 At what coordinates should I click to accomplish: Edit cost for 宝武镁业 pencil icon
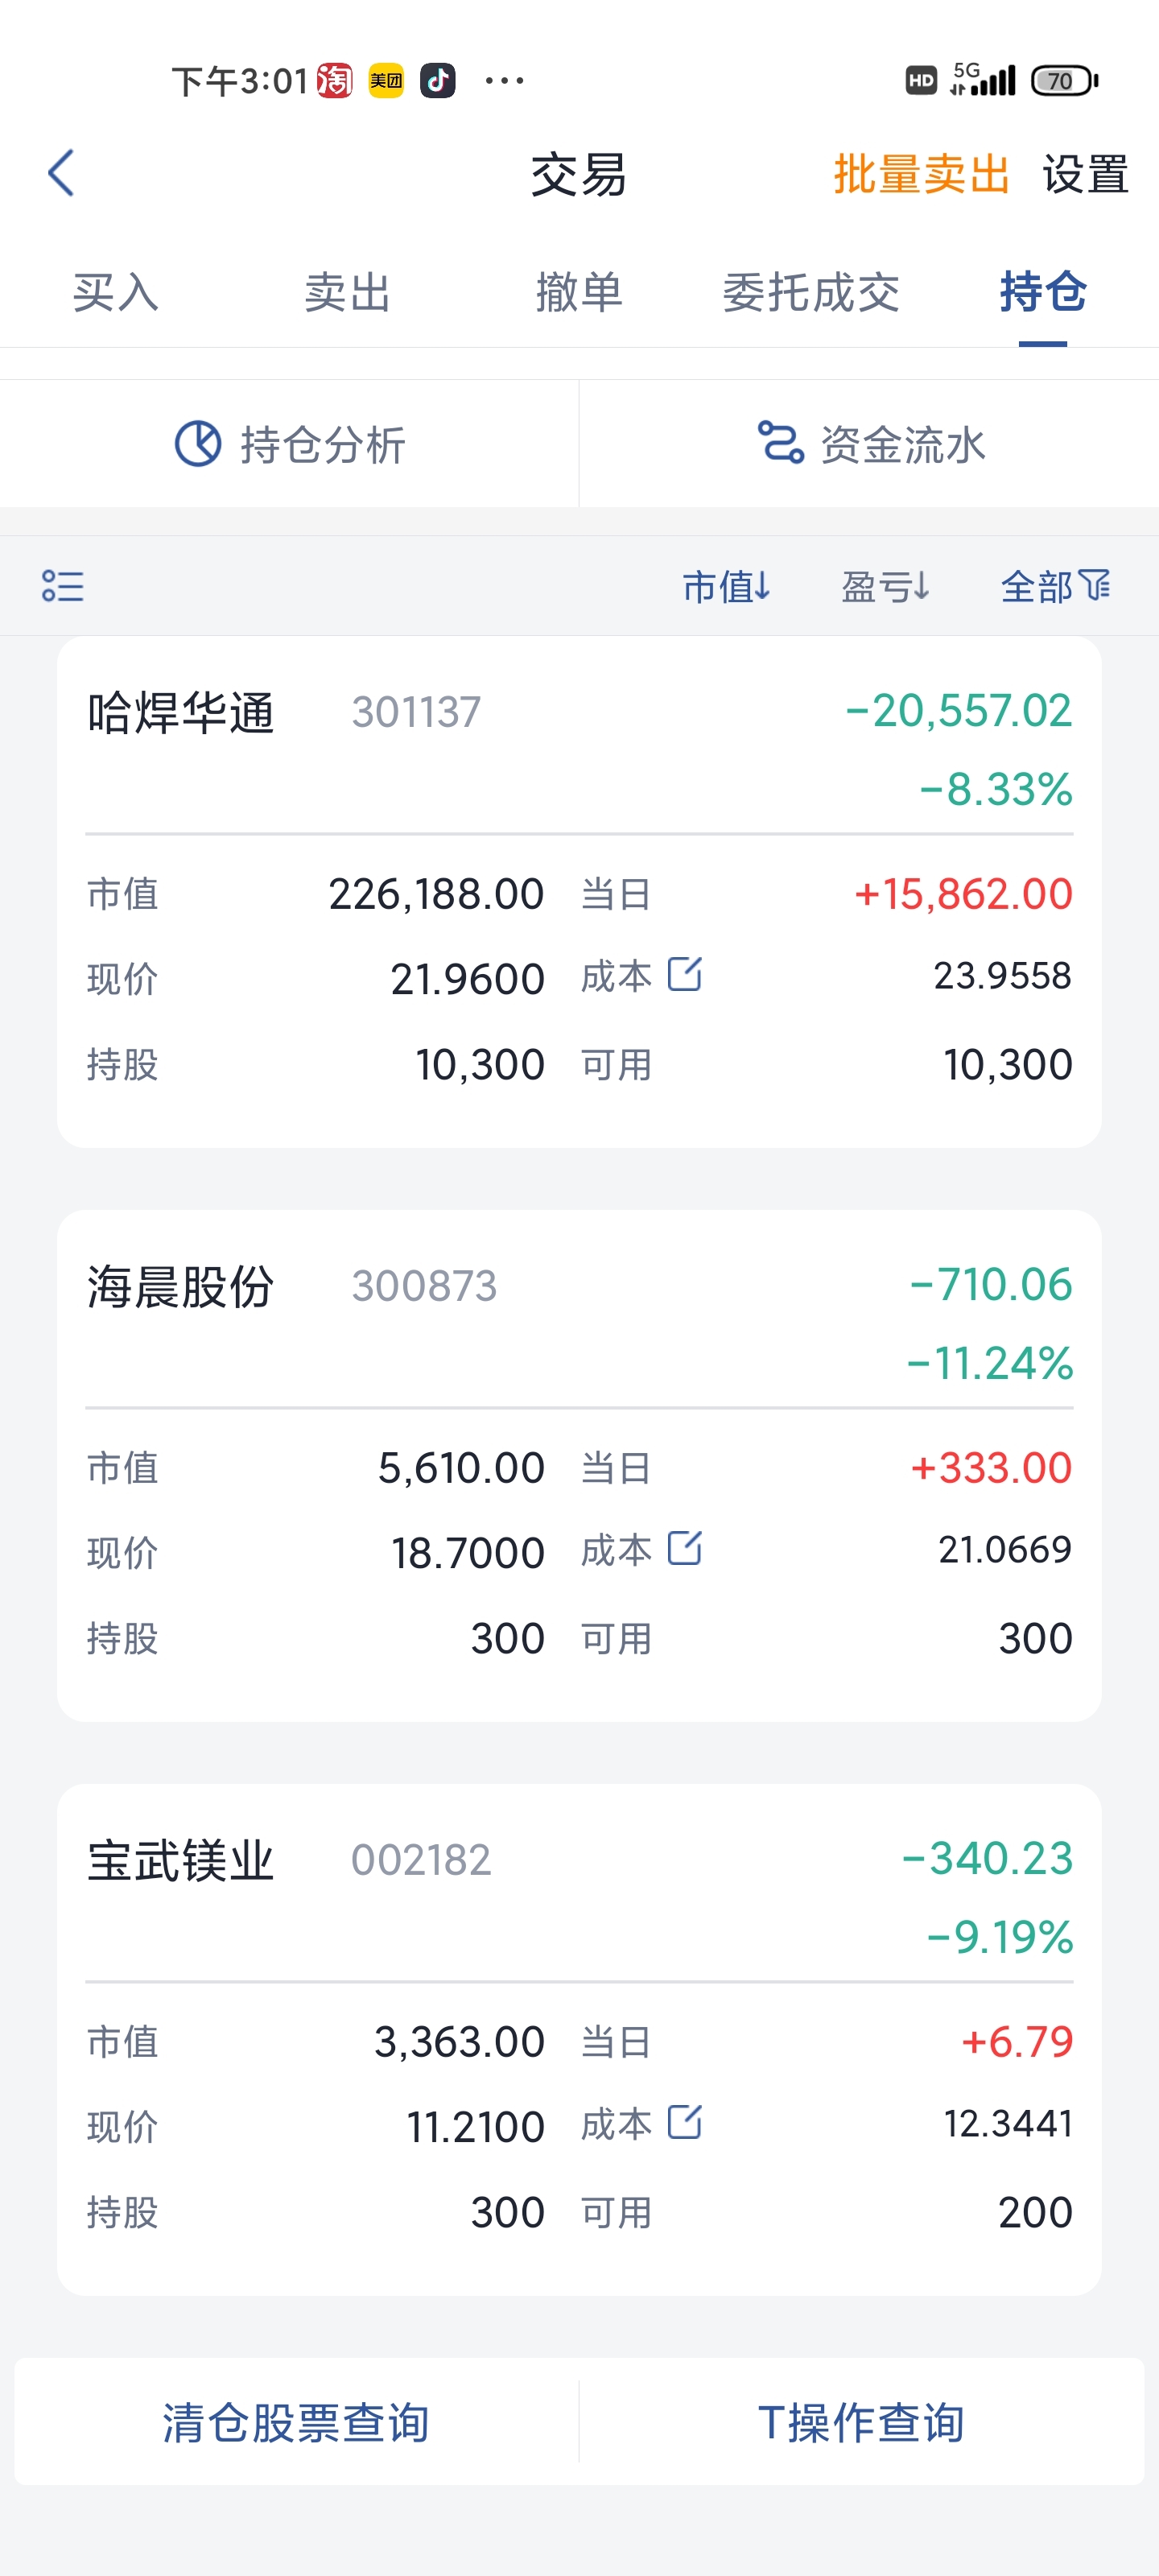coord(685,2121)
